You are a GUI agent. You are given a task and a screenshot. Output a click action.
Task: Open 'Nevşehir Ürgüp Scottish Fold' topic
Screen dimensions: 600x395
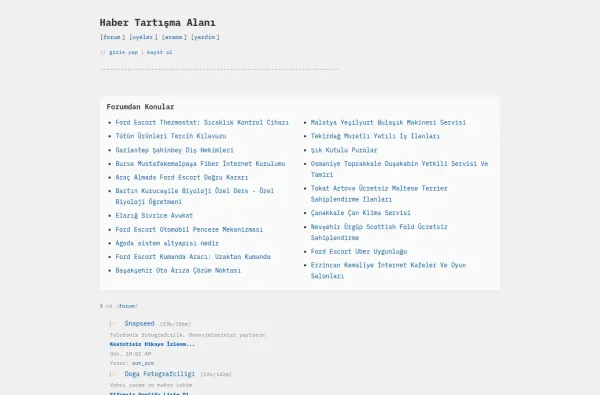(379, 232)
